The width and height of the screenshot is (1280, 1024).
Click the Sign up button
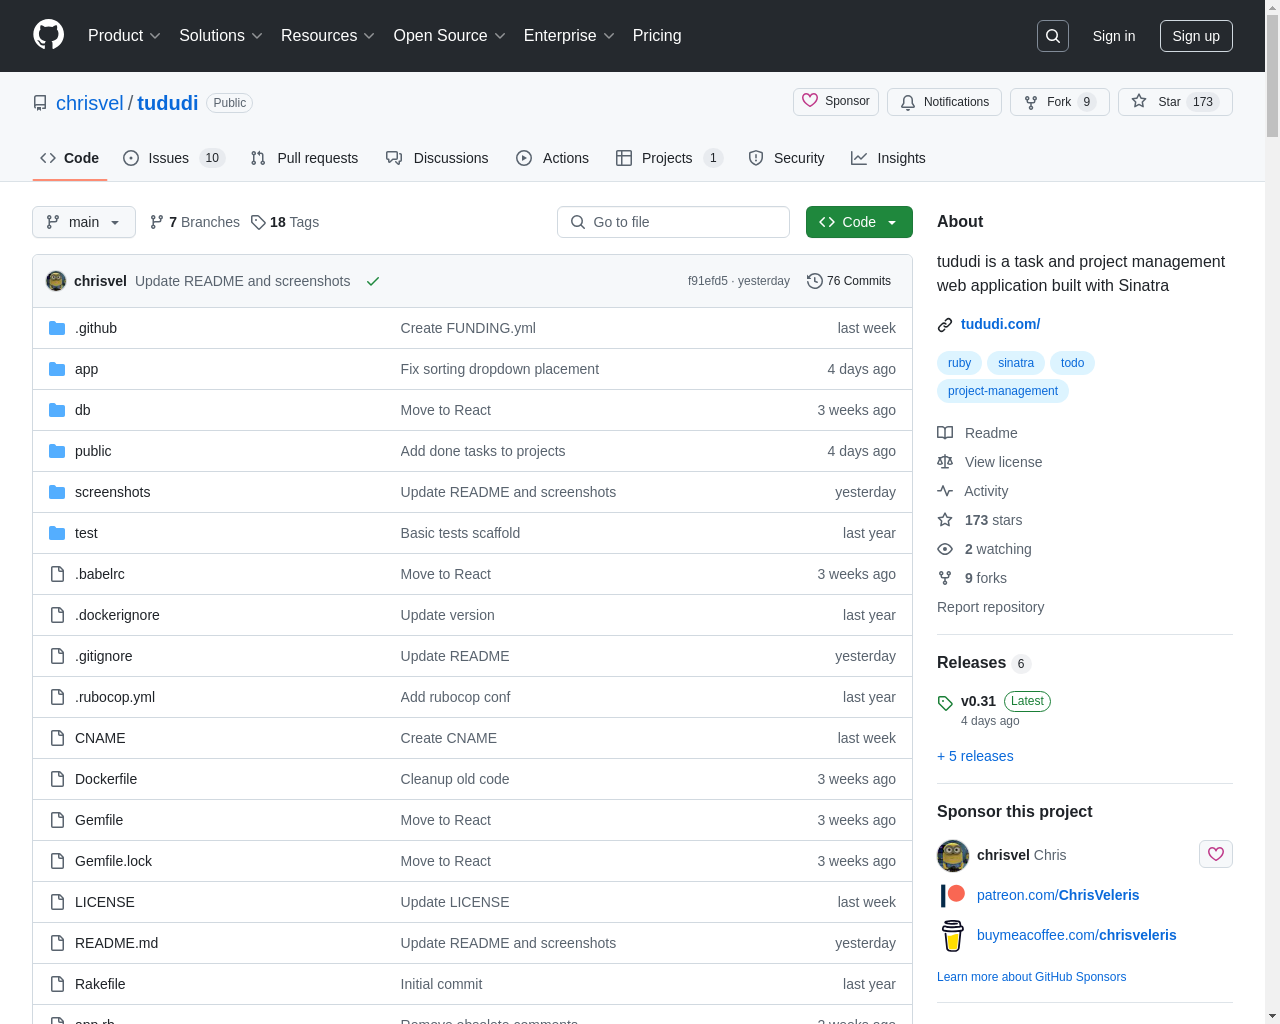(x=1196, y=36)
